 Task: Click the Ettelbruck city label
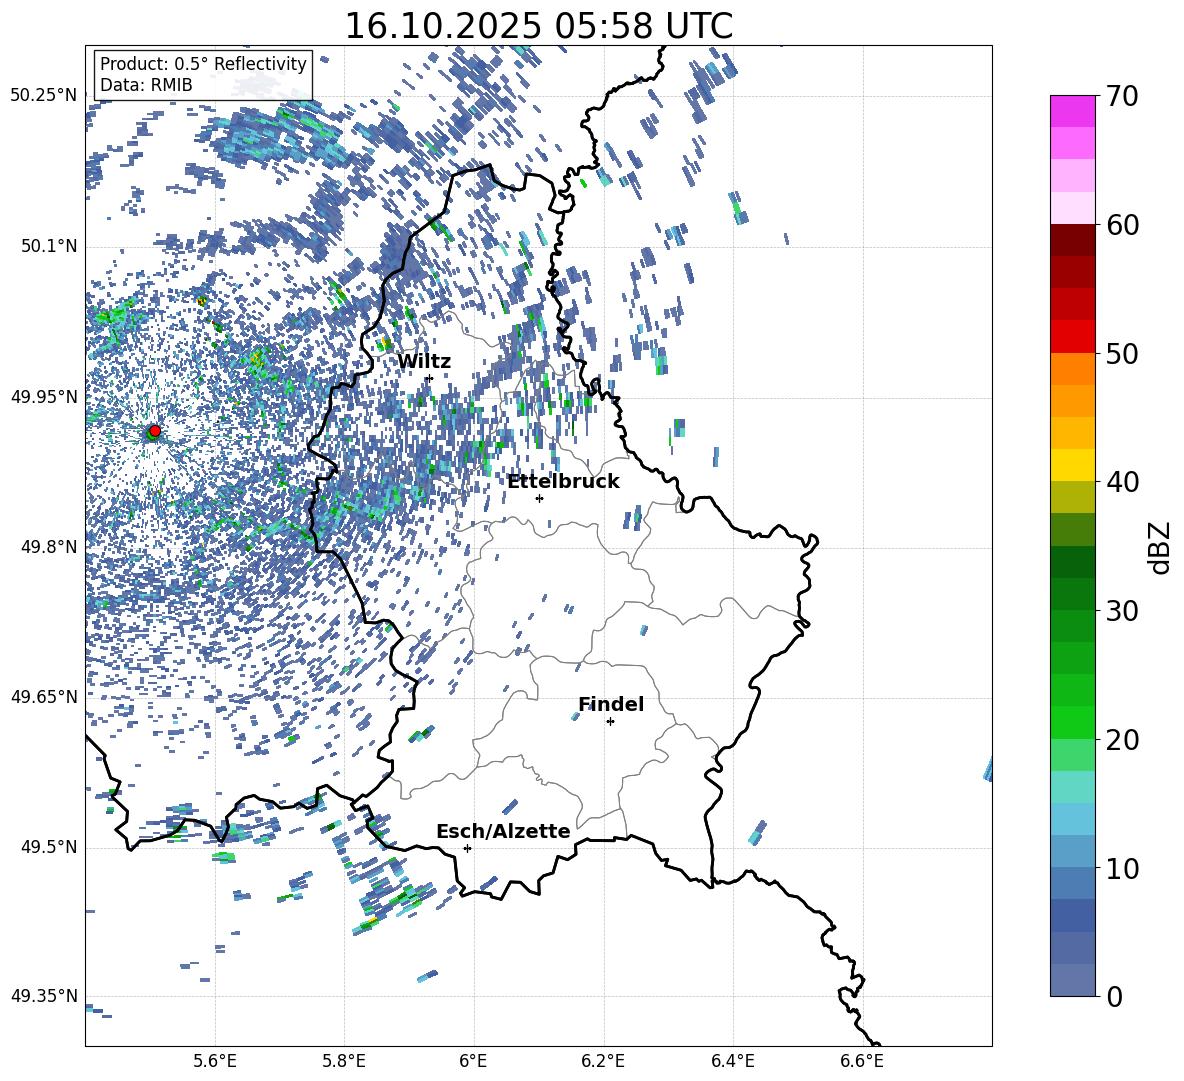[x=563, y=481]
